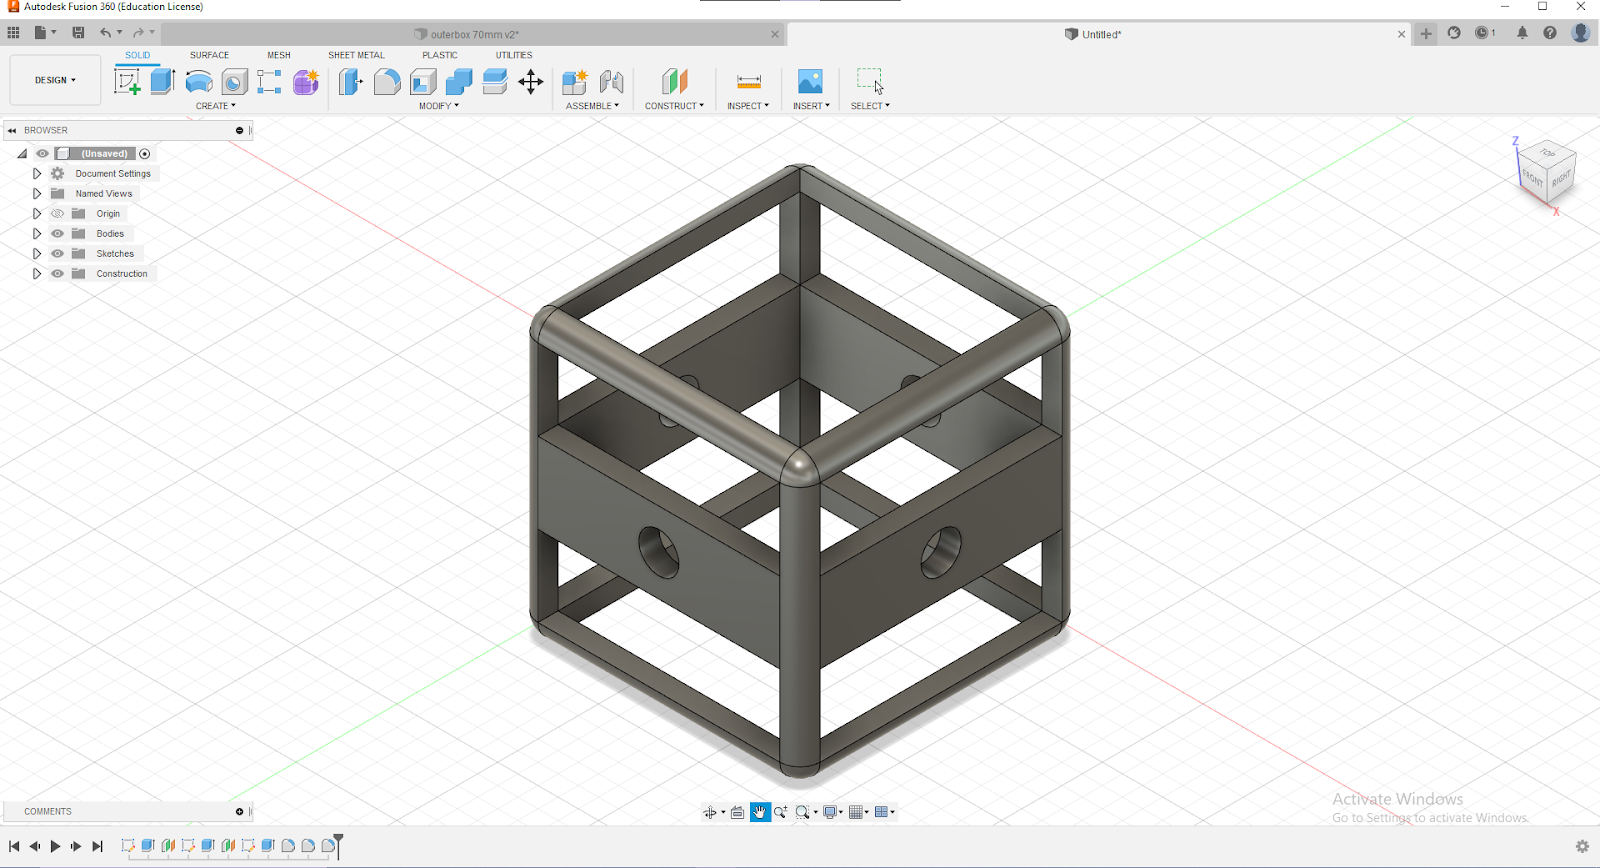Expand the Bodies folder
Screen dimensions: 1600x868
pyautogui.click(x=37, y=234)
